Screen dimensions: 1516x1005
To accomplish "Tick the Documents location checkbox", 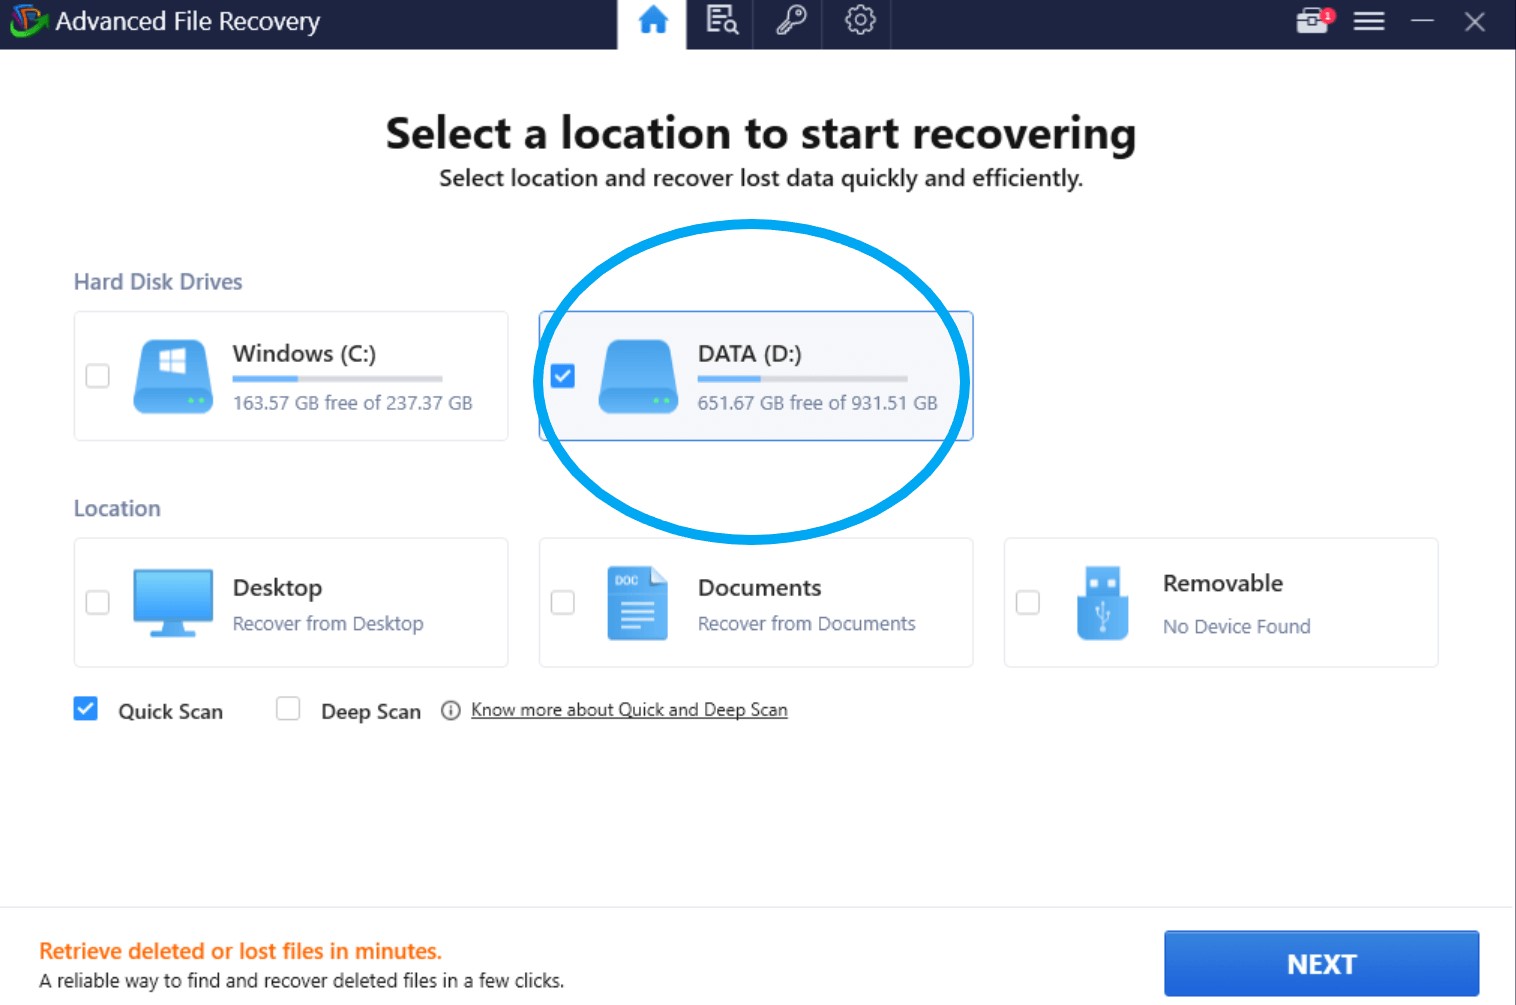I will (x=563, y=602).
